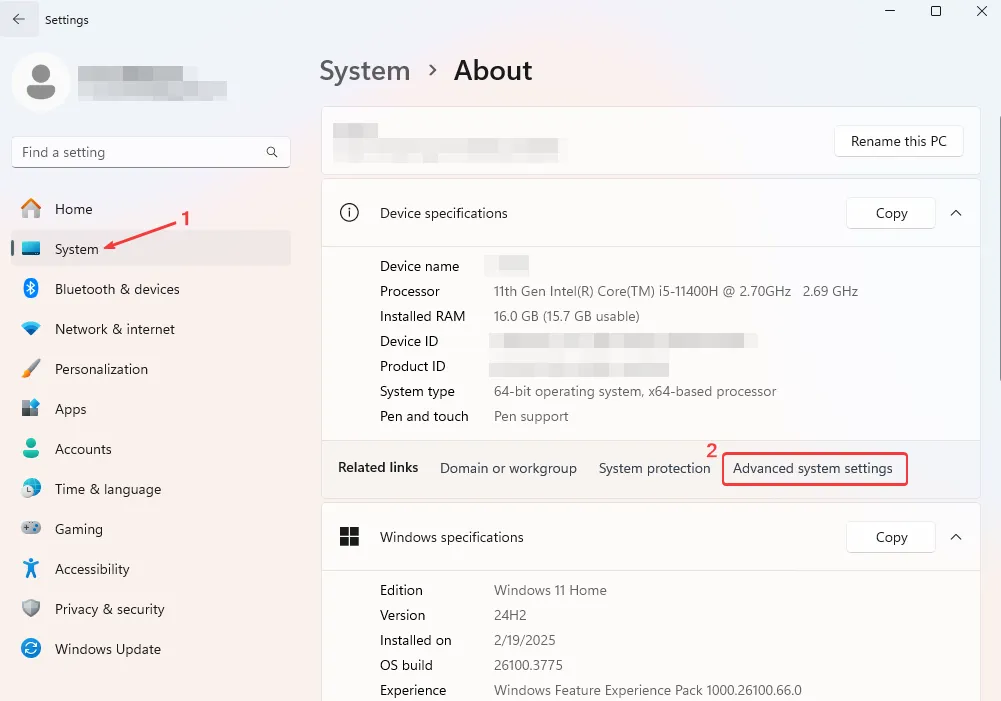Image resolution: width=1001 pixels, height=701 pixels.
Task: Open the Apps icon in sidebar
Action: pyautogui.click(x=31, y=409)
